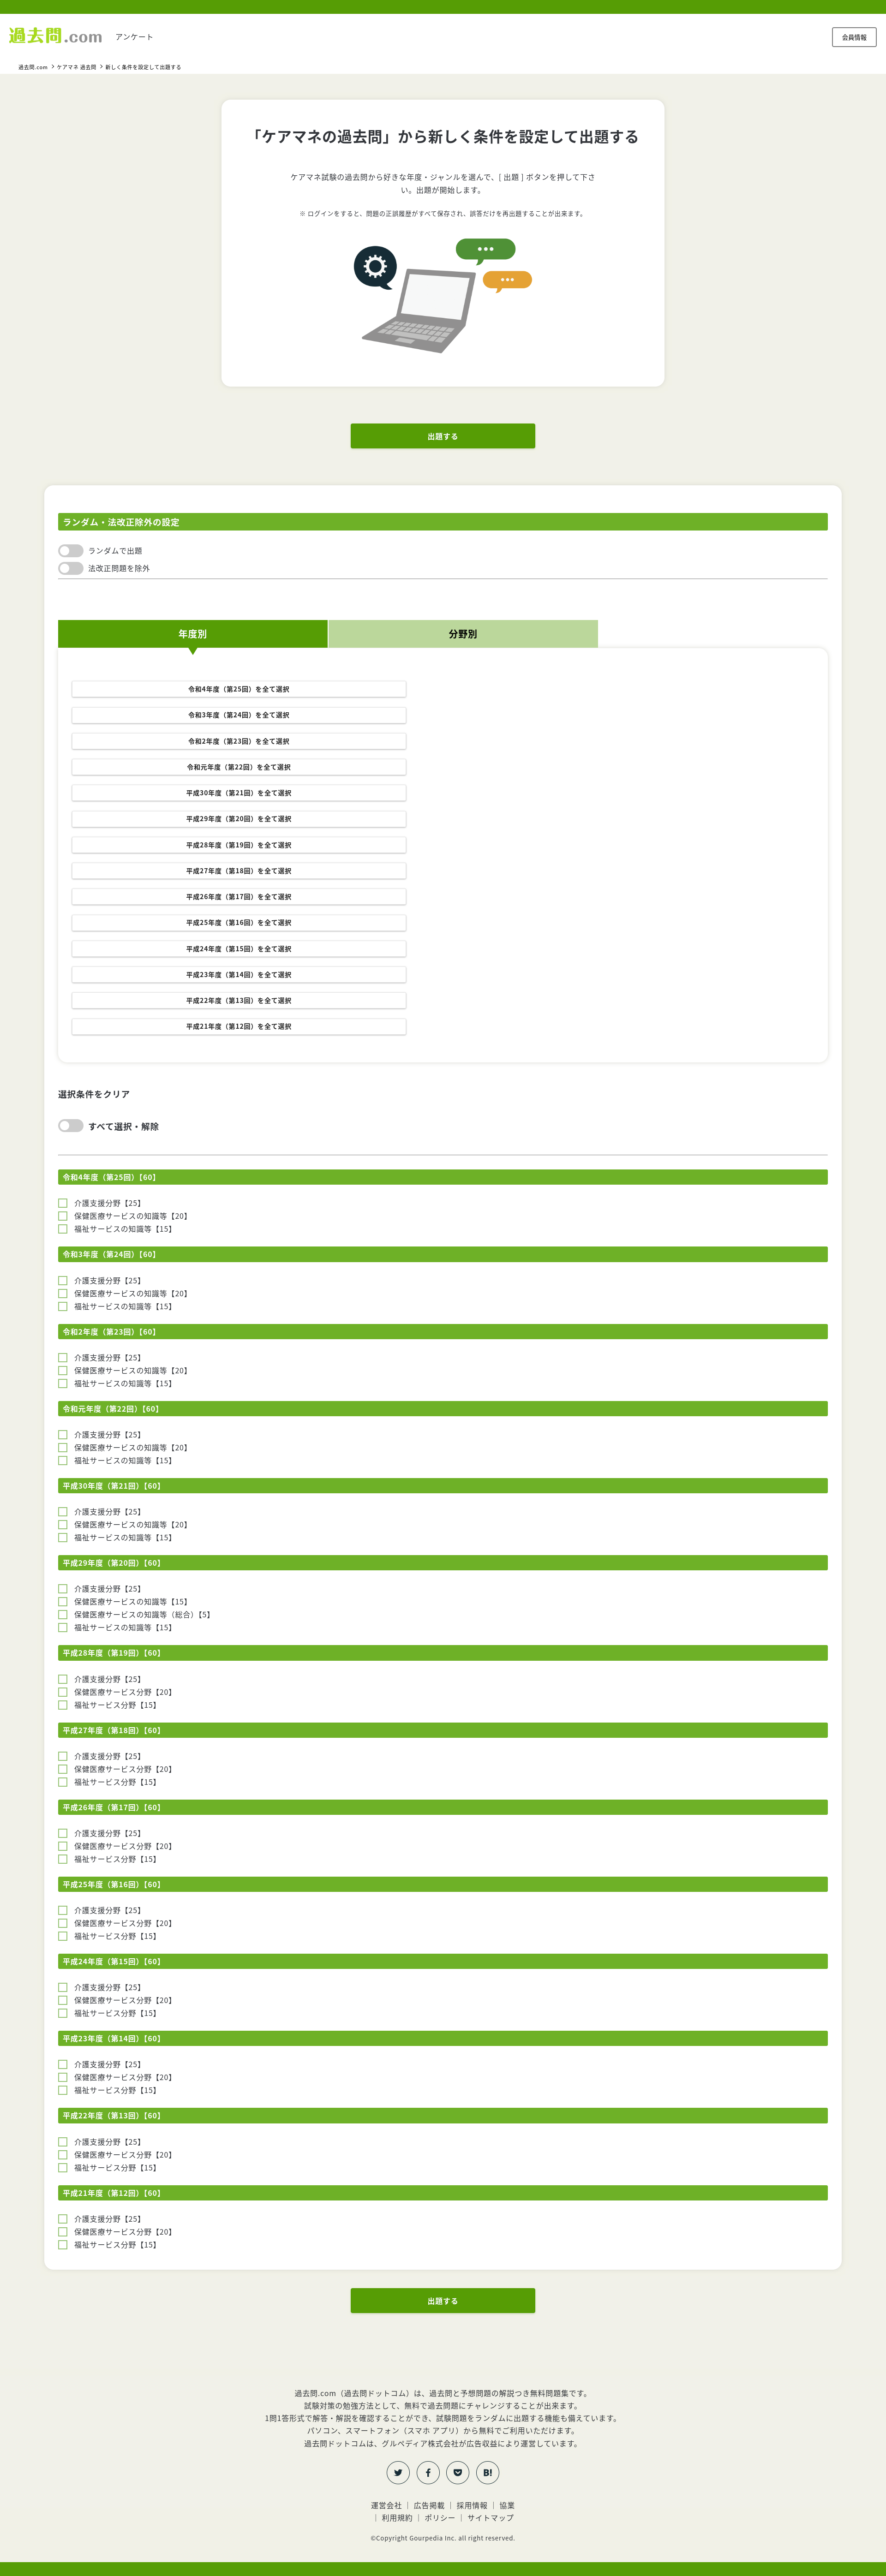Switch to the 分野別 tab
Viewport: 886px width, 2576px height.
463,634
